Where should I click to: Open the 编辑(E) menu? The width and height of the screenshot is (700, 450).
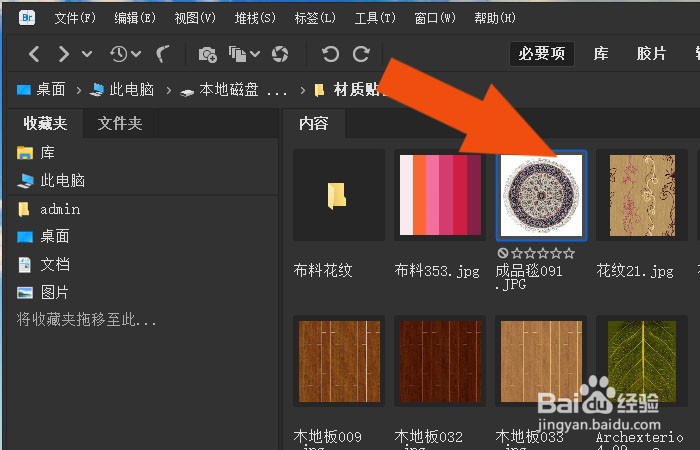point(135,18)
